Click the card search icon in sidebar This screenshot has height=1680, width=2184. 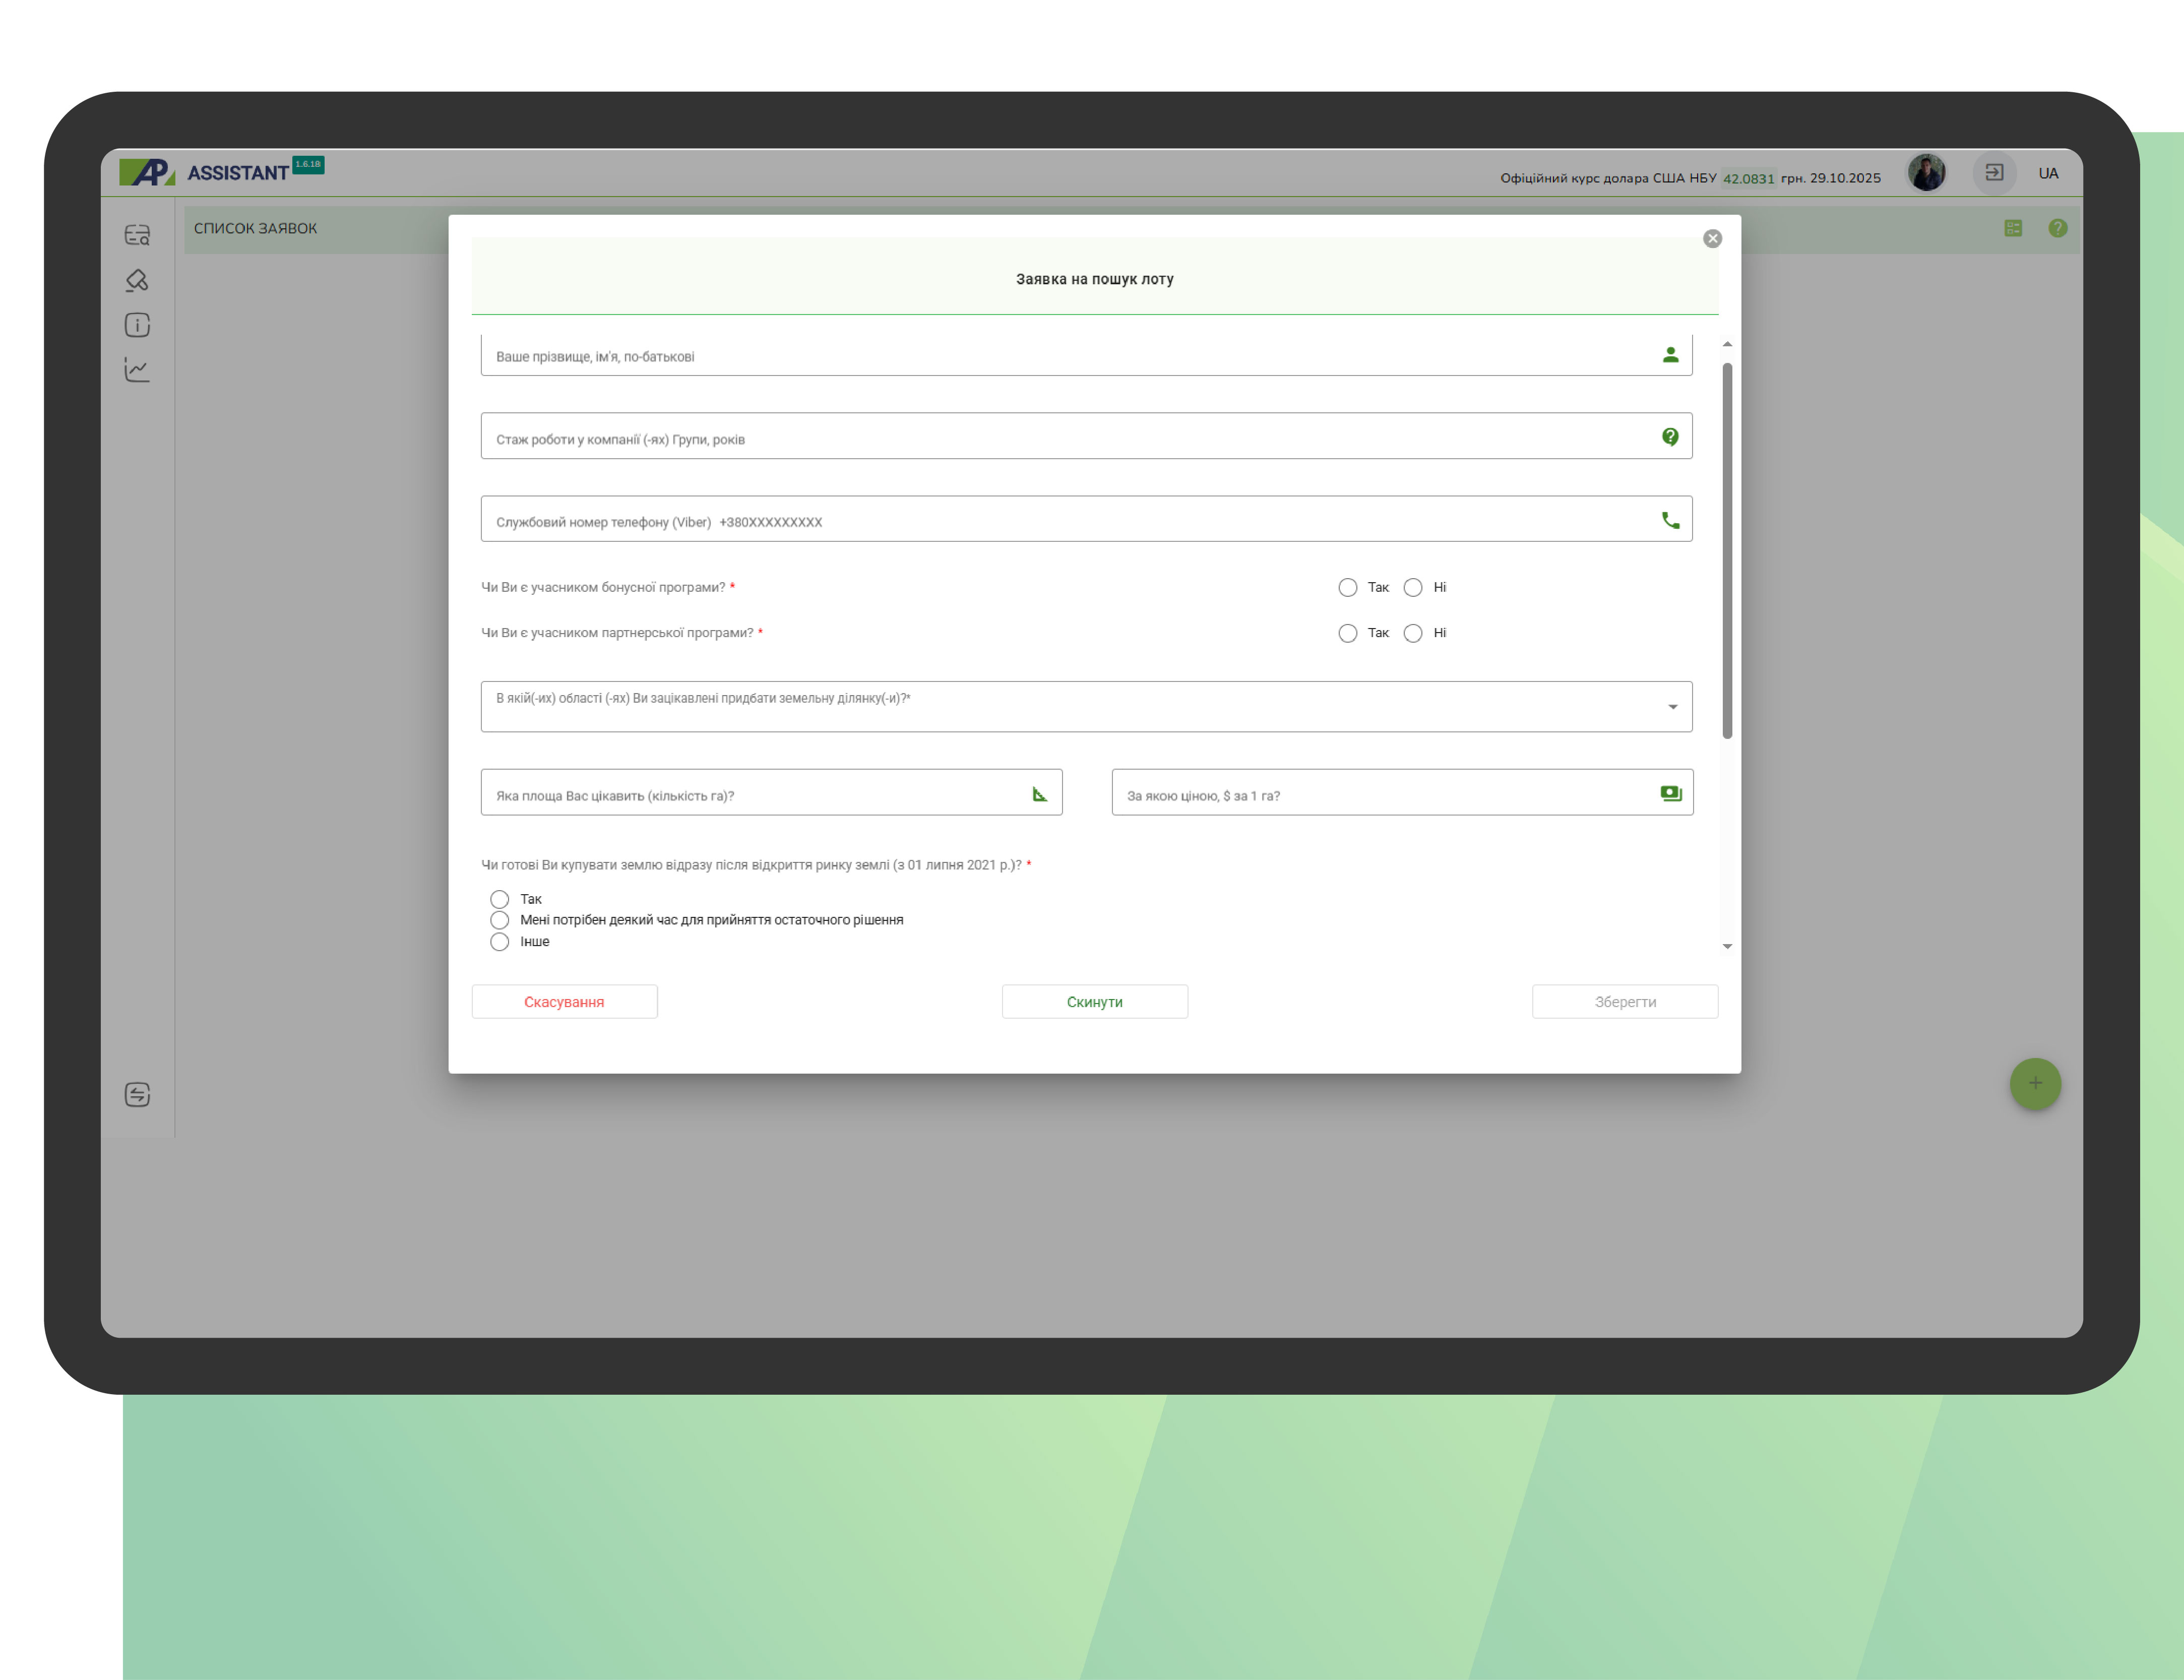click(137, 235)
